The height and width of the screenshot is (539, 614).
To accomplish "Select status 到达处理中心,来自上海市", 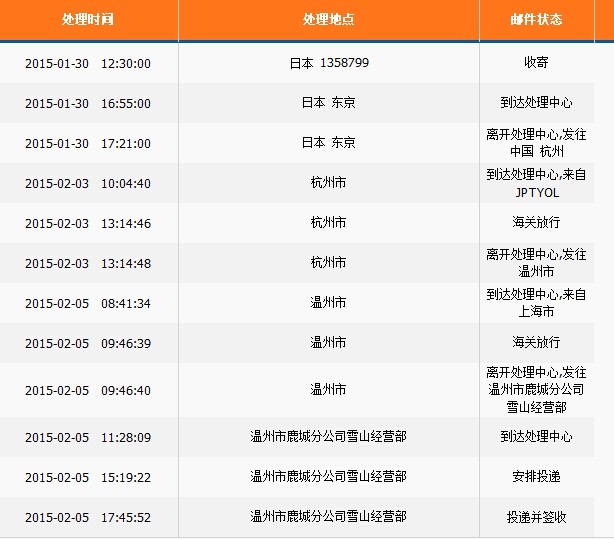I will click(536, 302).
